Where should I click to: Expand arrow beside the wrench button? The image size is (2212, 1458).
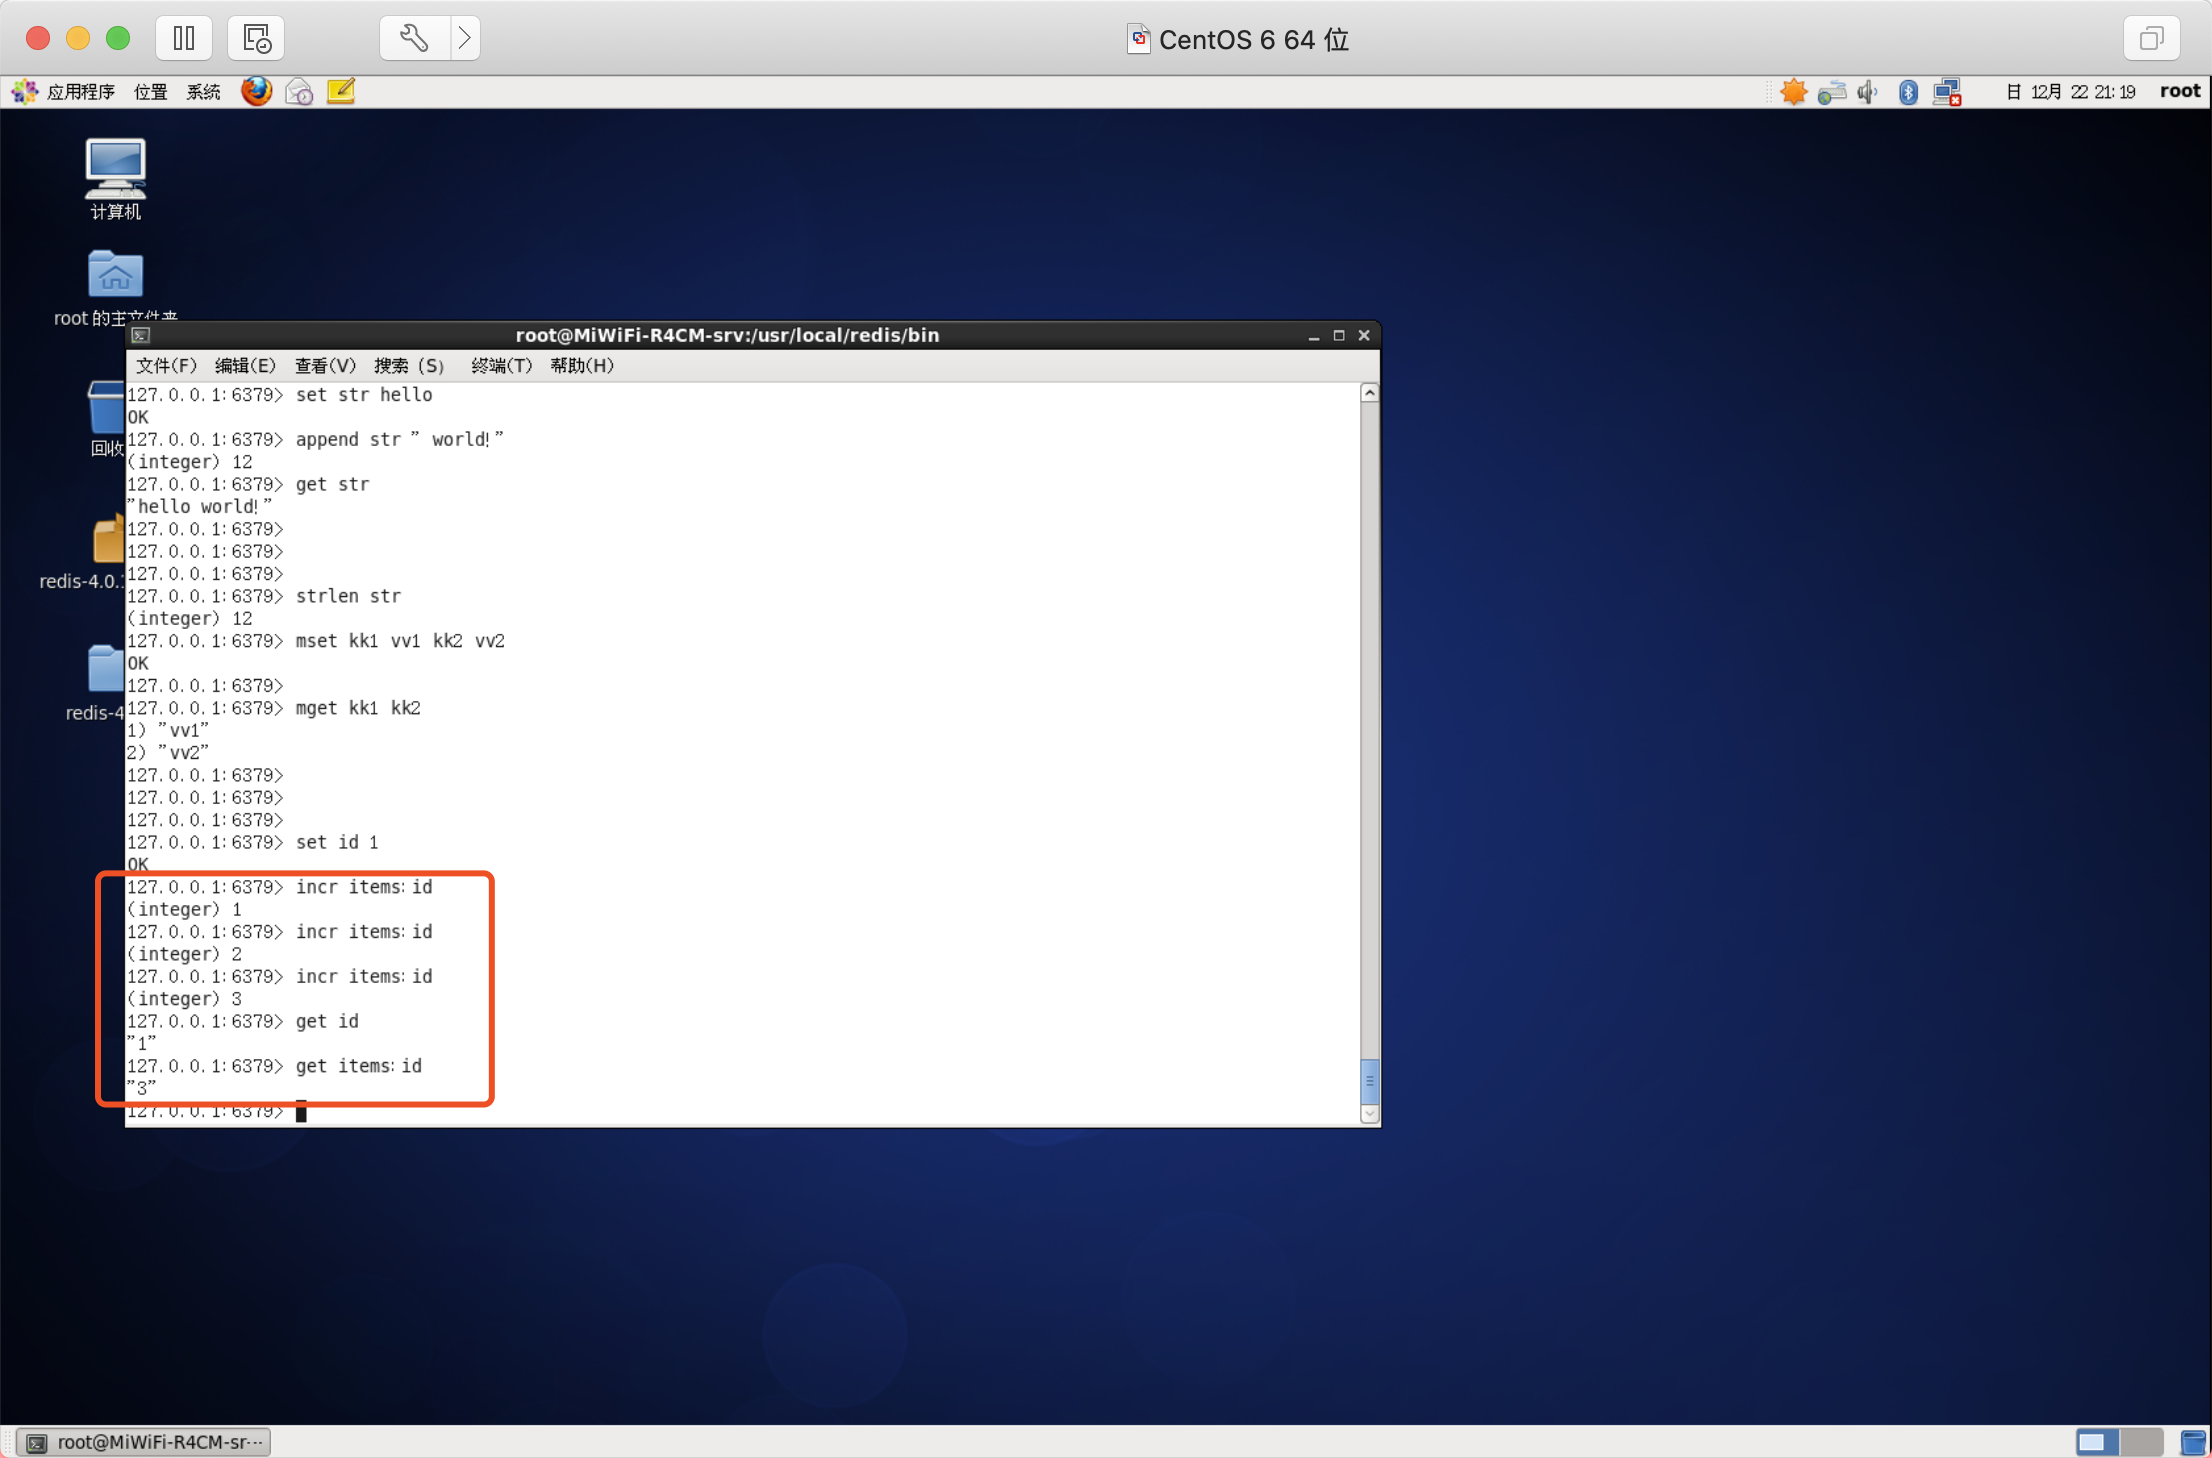click(x=465, y=38)
